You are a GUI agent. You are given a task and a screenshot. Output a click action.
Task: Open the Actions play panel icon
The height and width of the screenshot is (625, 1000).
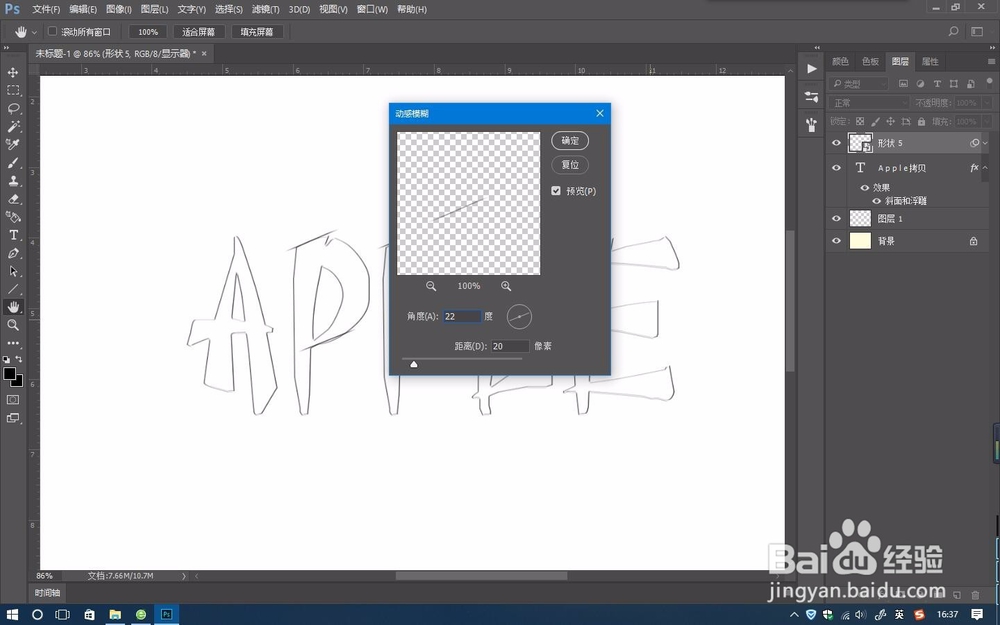(x=811, y=69)
